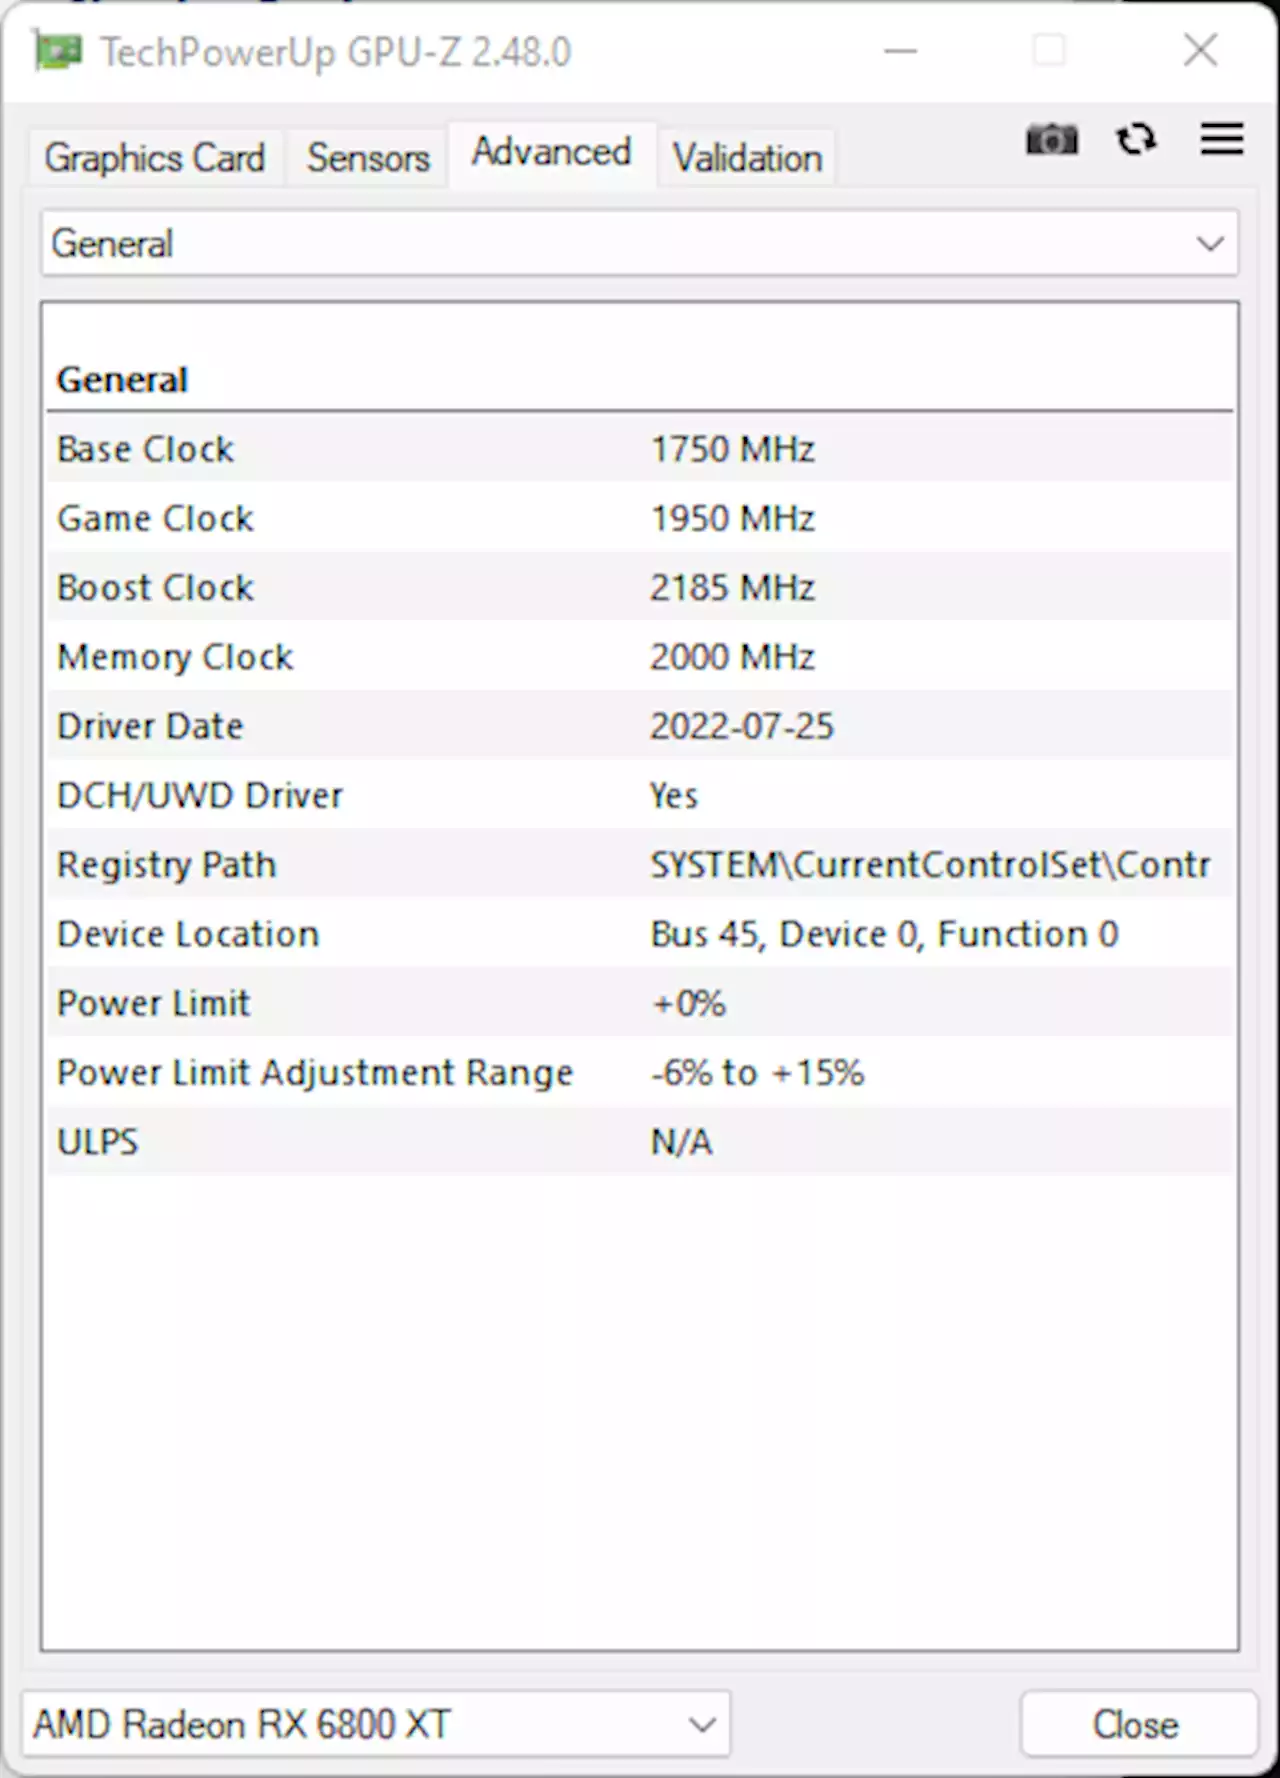Viewport: 1280px width, 1778px height.
Task: Select the Game Clock row label
Action: click(155, 518)
